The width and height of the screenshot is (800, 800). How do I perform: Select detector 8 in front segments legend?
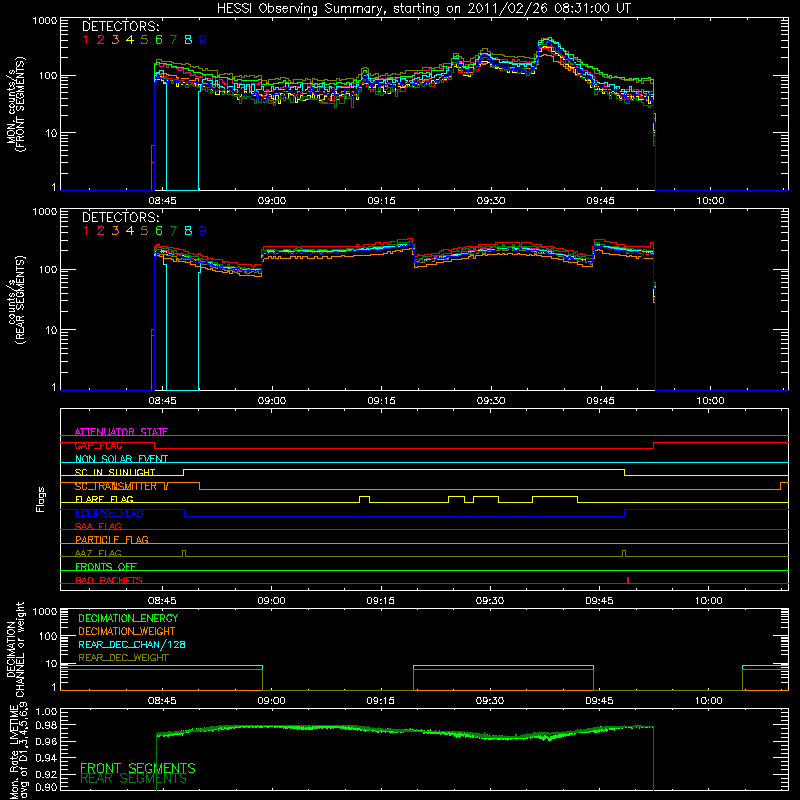(x=188, y=40)
